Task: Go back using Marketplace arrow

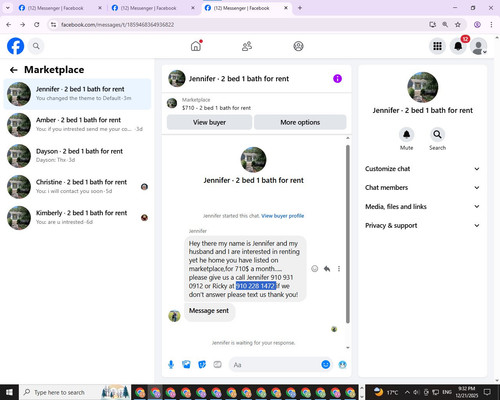Action: click(14, 70)
